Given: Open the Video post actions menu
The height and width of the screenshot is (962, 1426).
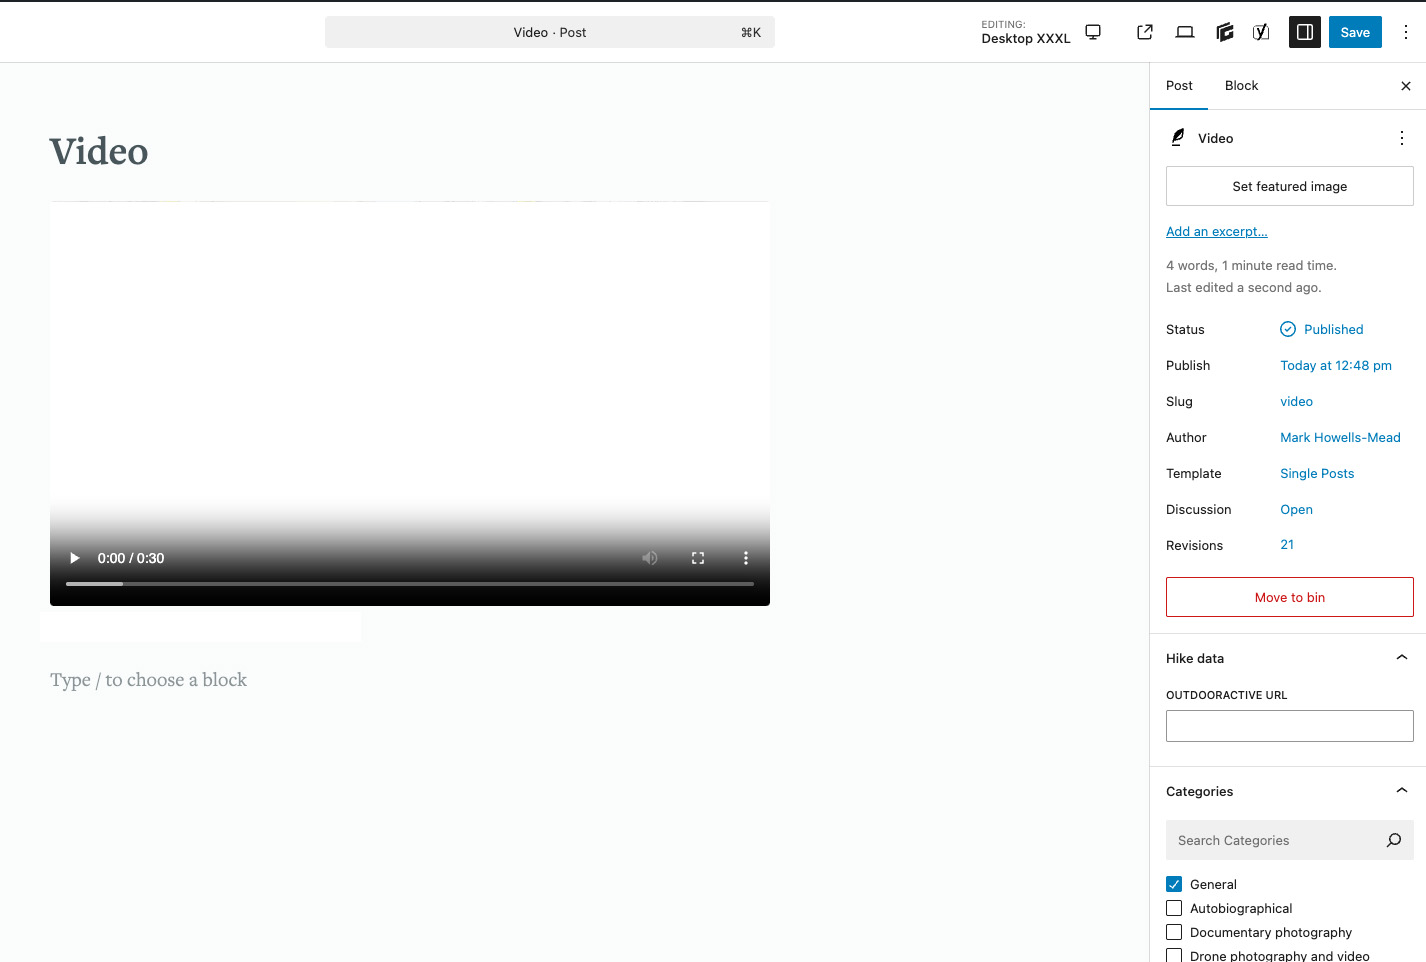Looking at the screenshot, I should (1401, 138).
